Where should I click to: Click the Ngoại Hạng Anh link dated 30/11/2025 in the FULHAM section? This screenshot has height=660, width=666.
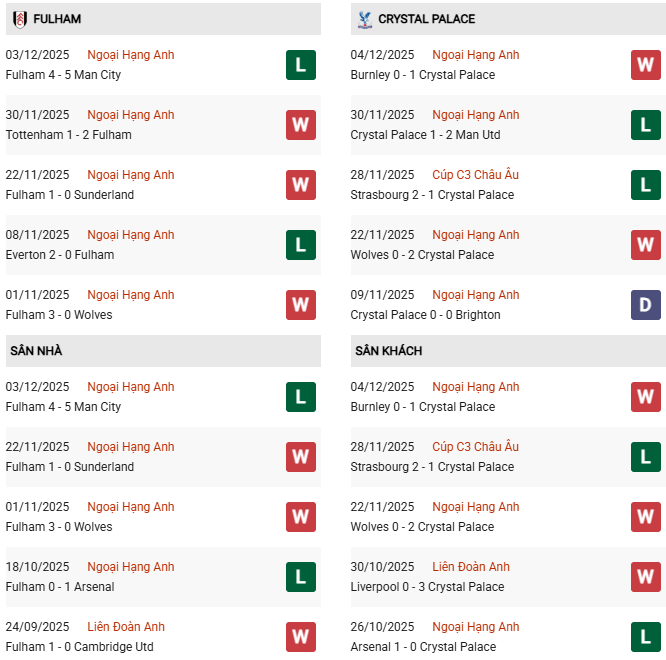(130, 115)
